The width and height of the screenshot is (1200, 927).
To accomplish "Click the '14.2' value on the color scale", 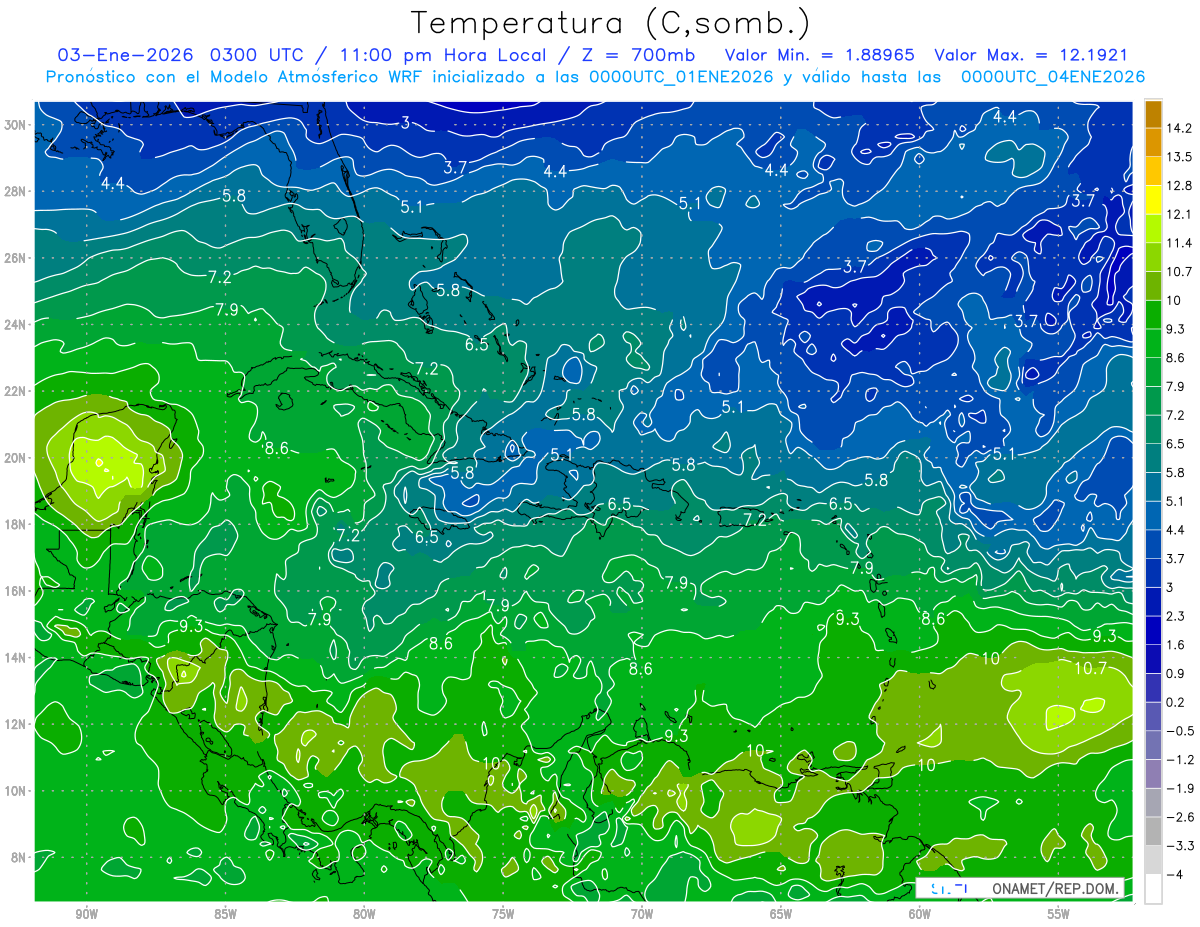I will click(1179, 128).
